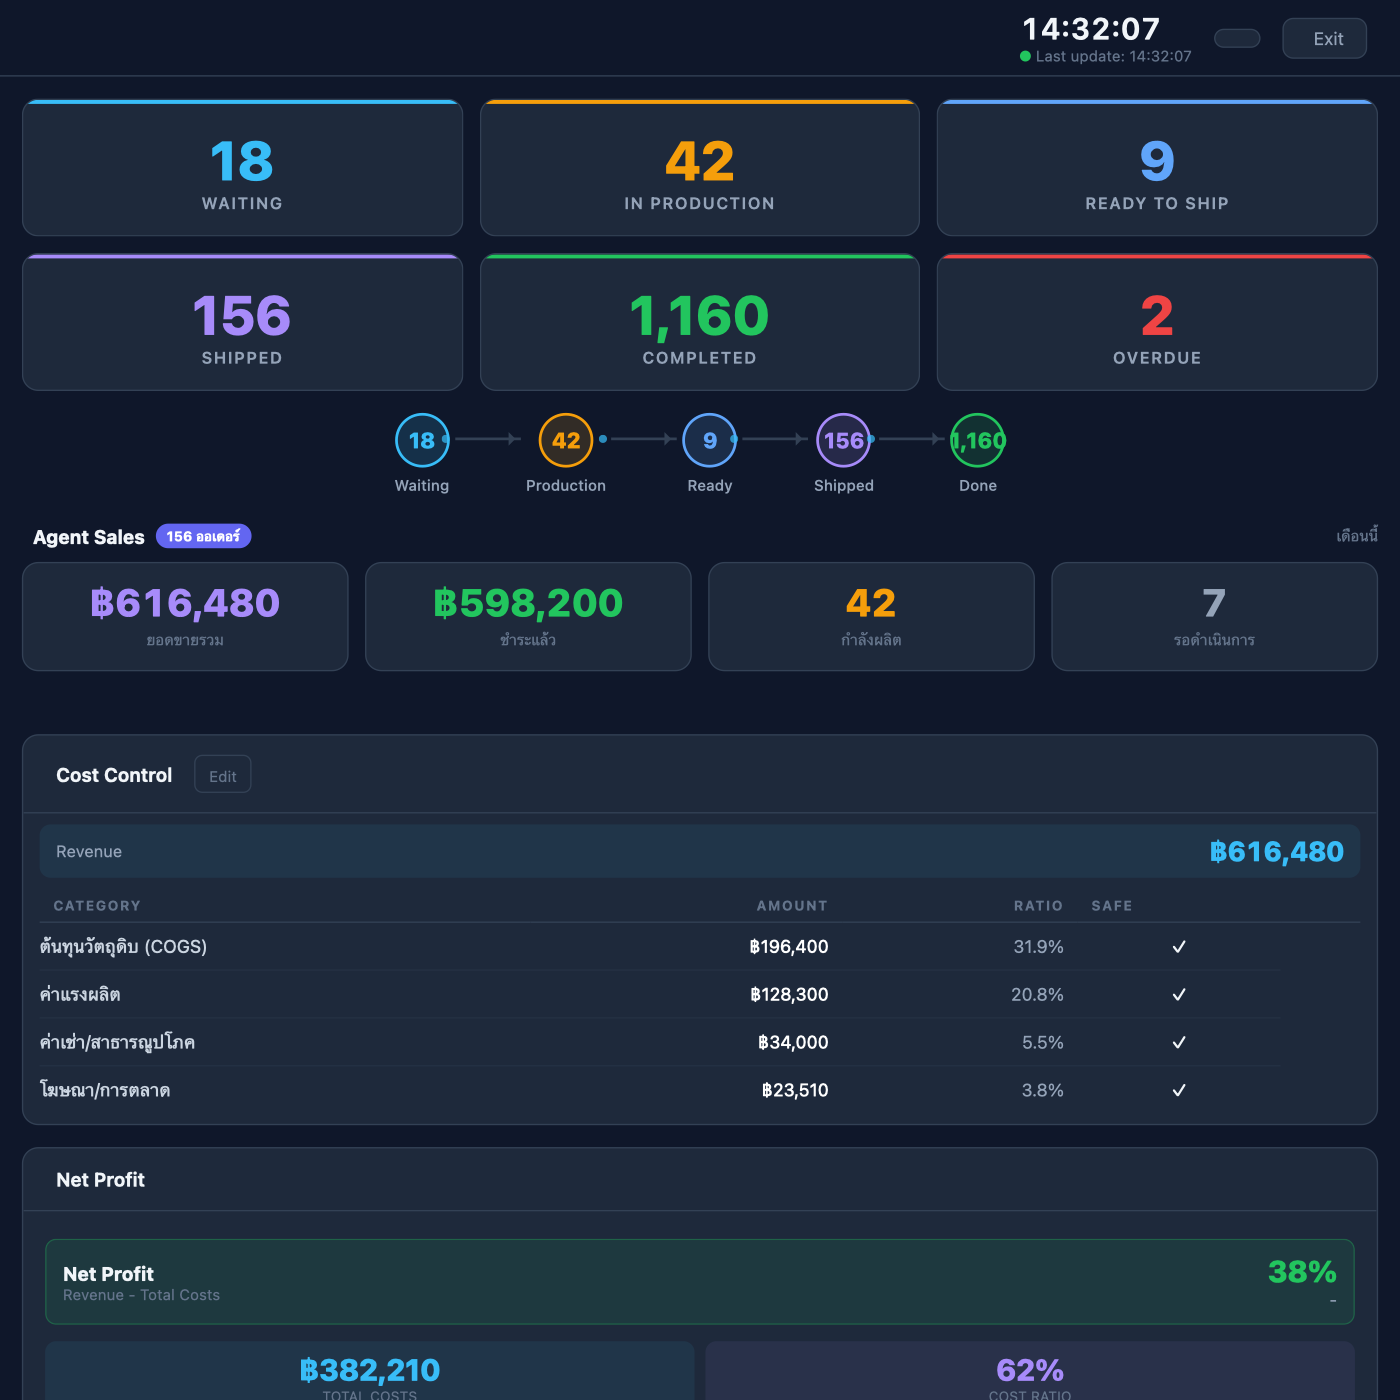Click the Net Profit 38% banner
The width and height of the screenshot is (1400, 1400).
[700, 1282]
